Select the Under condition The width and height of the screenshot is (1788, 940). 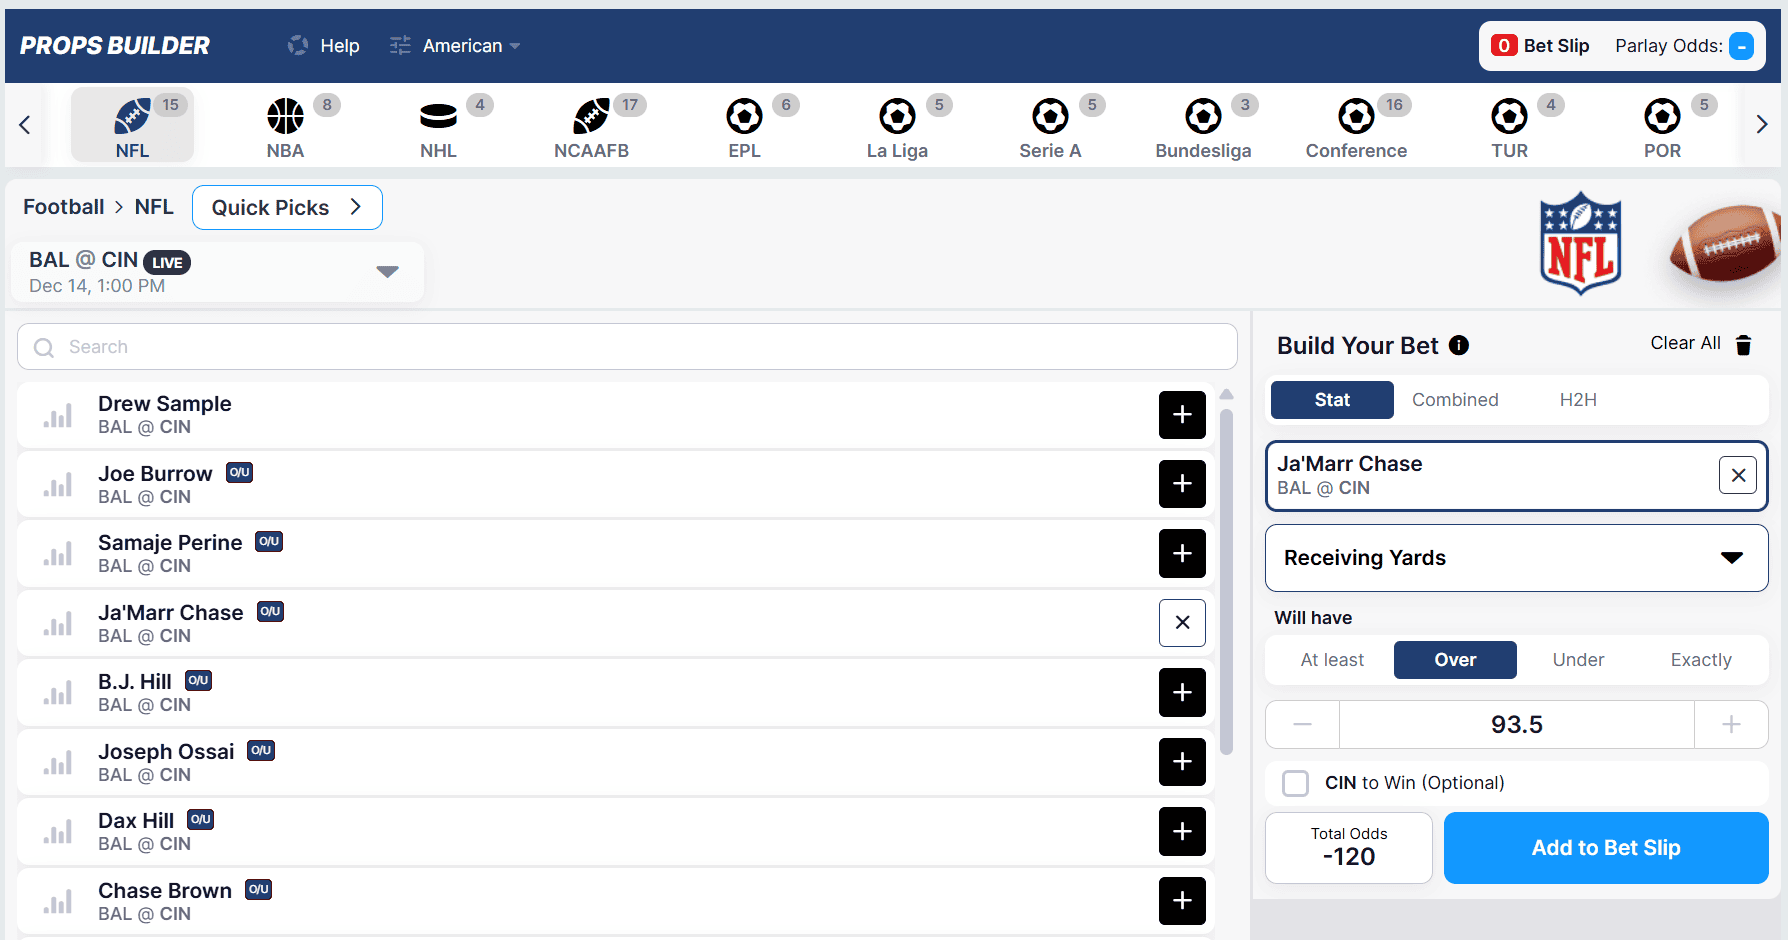(x=1577, y=660)
